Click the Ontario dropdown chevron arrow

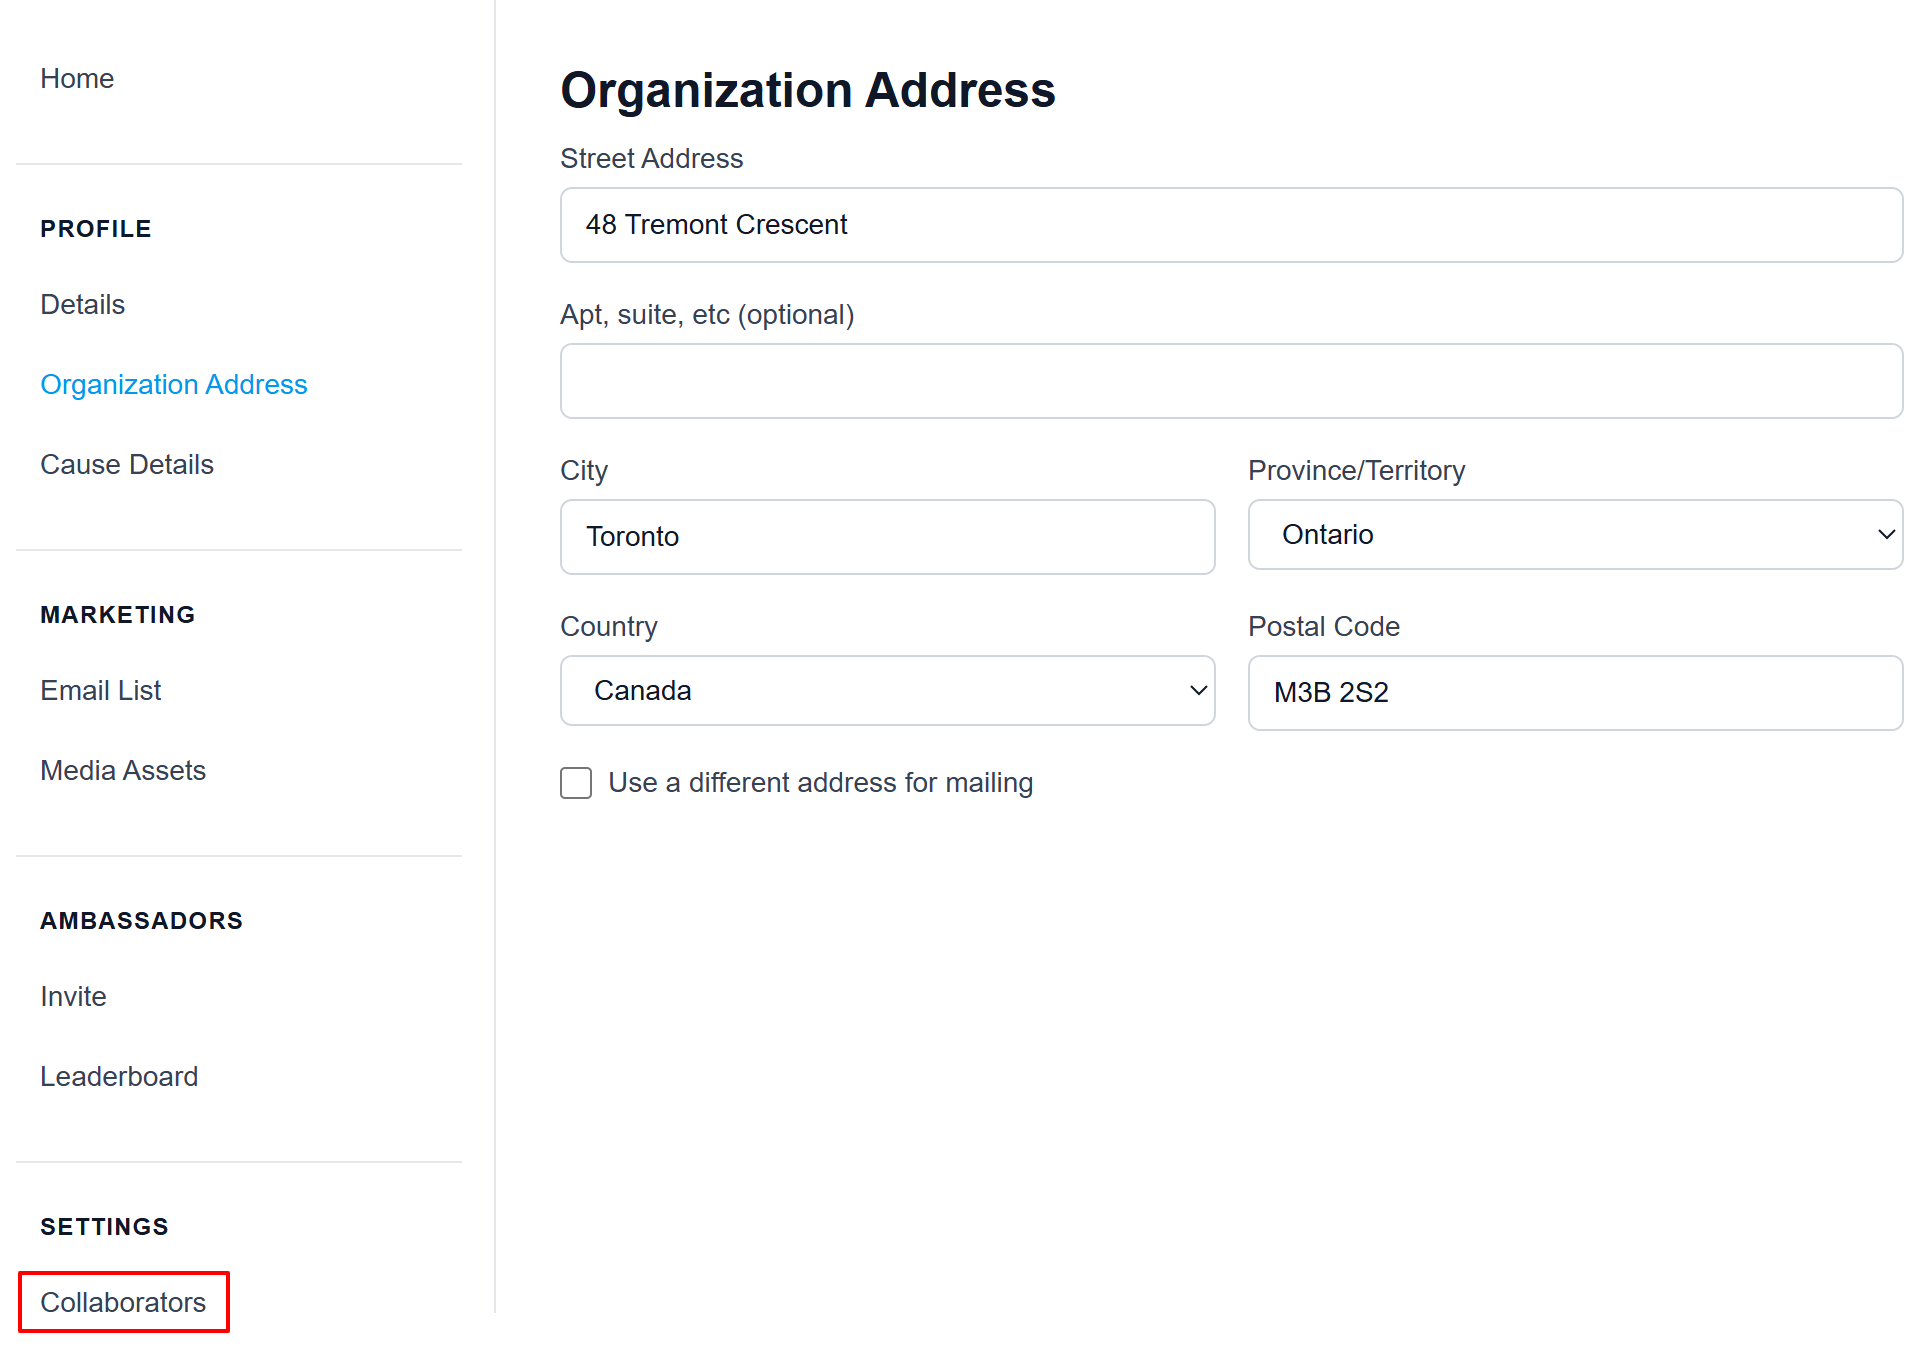(x=1886, y=535)
